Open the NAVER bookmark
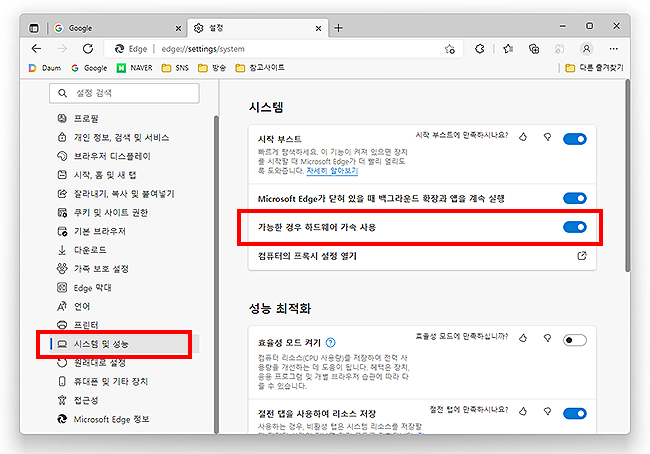650x454 pixels. [135, 68]
